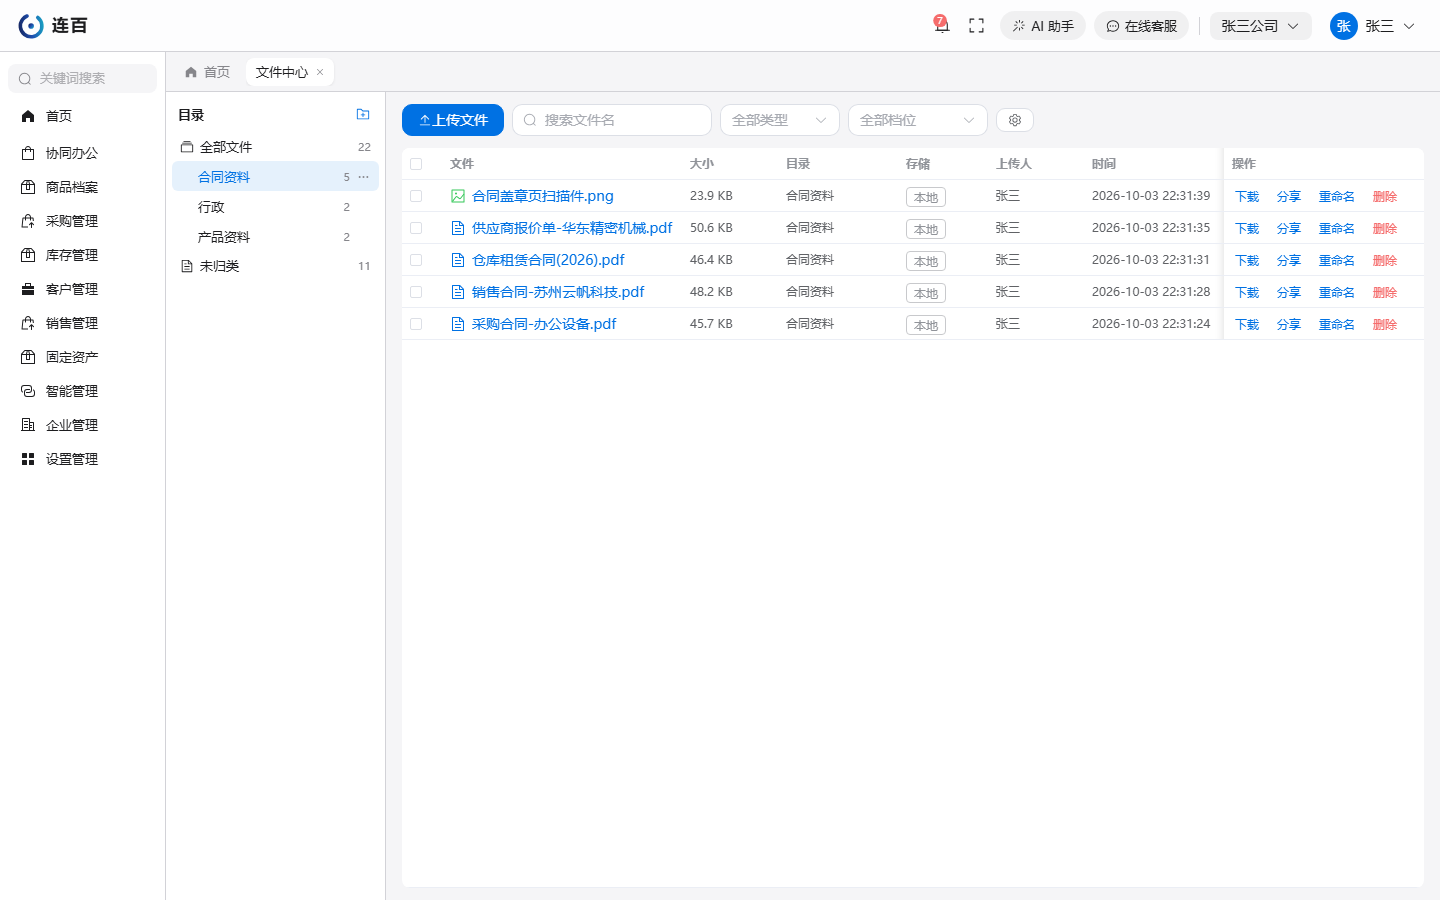Check the box for 采购合同-办公设备.pdf
Screen dimensions: 1440x900
click(416, 324)
